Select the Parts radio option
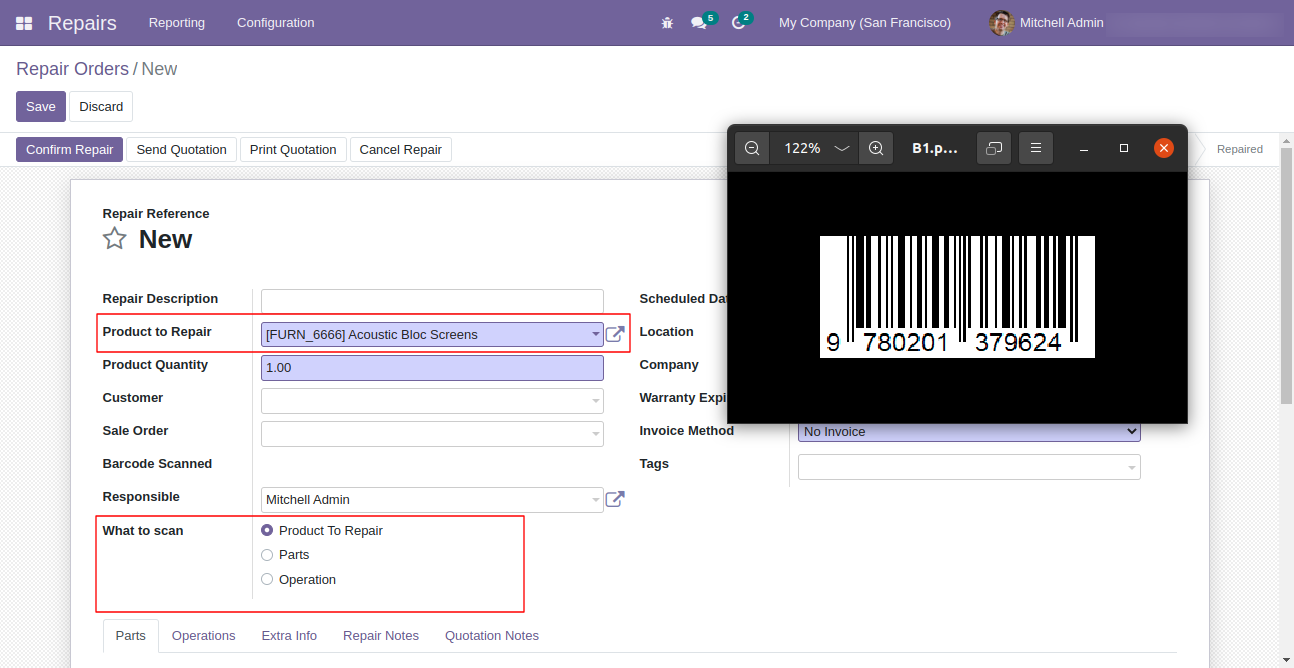 point(267,555)
